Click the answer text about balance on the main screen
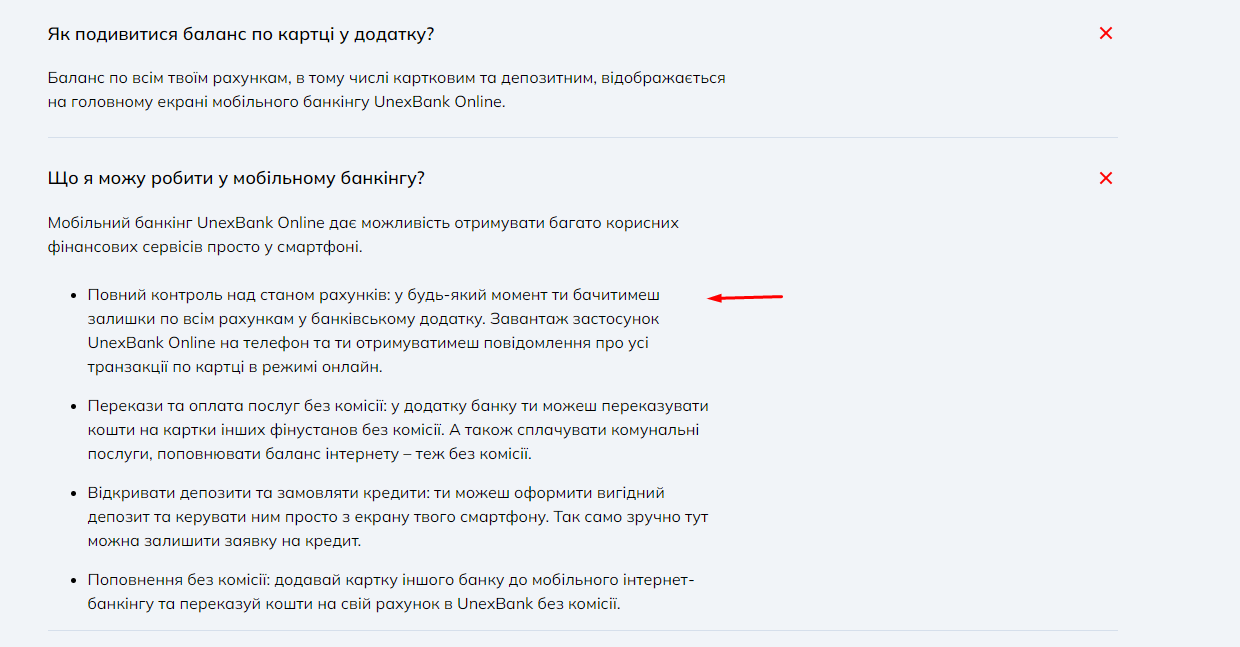1240x647 pixels. [387, 90]
